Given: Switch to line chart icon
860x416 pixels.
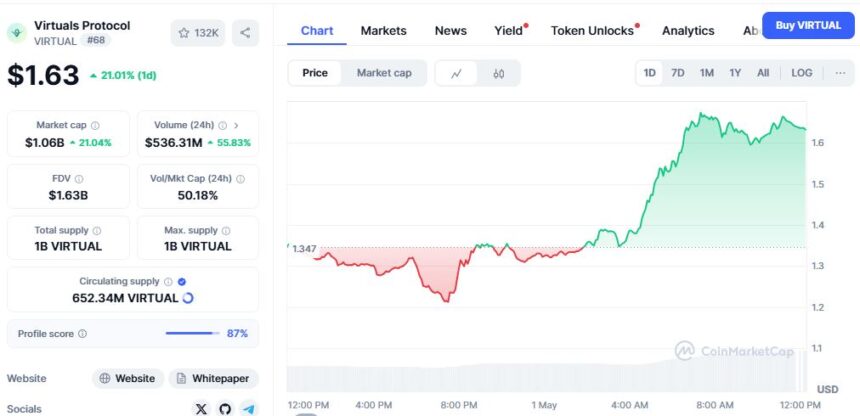Looking at the screenshot, I should pyautogui.click(x=456, y=74).
